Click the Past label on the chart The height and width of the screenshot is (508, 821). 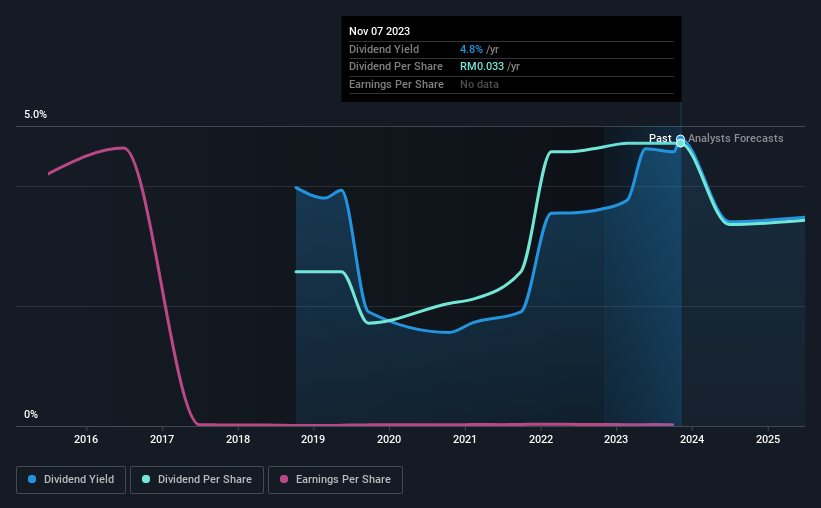[660, 138]
